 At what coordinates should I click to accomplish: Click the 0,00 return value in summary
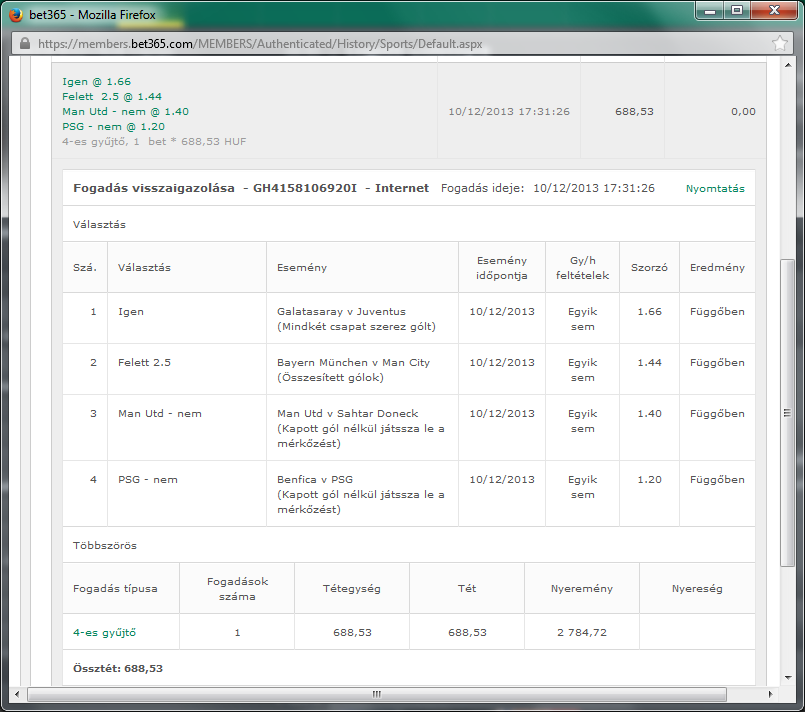click(x=743, y=111)
